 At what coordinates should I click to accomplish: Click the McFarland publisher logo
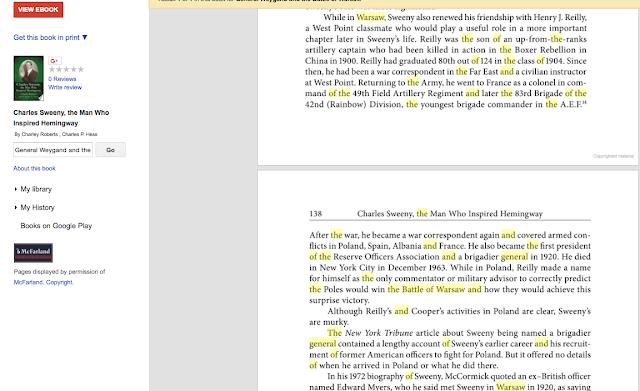click(x=33, y=253)
